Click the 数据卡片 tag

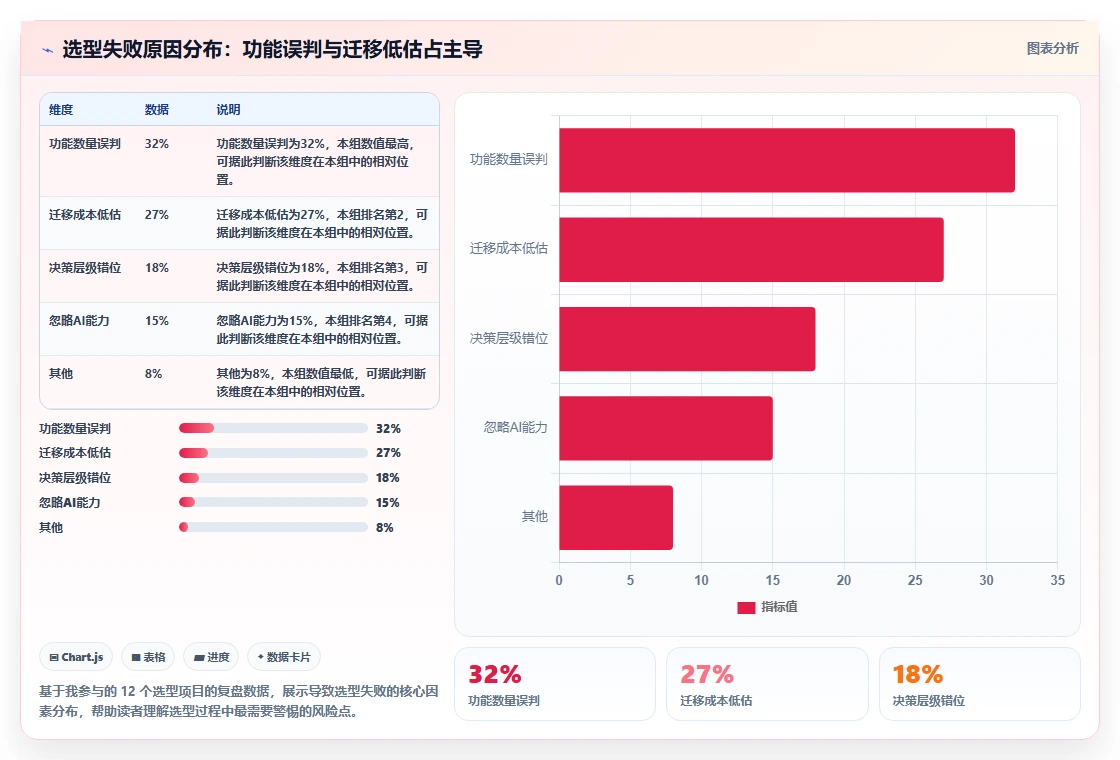[284, 657]
